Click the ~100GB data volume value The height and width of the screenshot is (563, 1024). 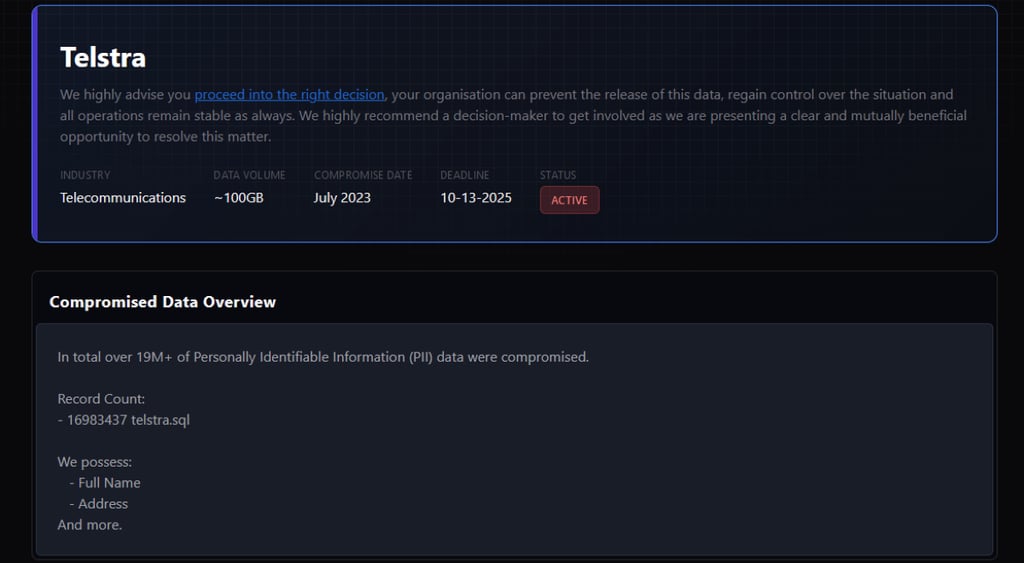click(239, 198)
